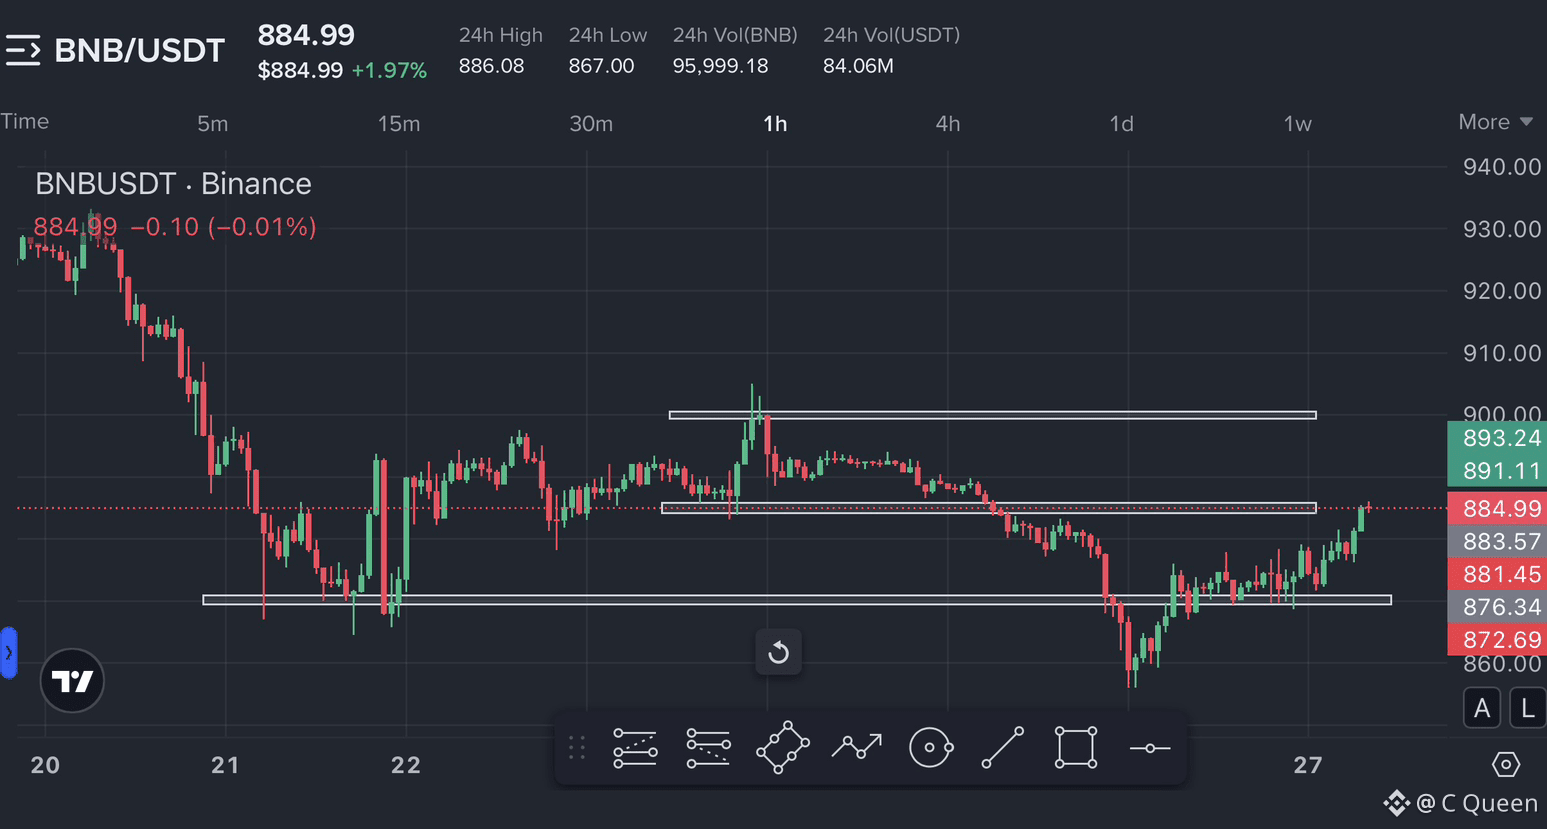Enable auto scale with the A button

point(1481,707)
